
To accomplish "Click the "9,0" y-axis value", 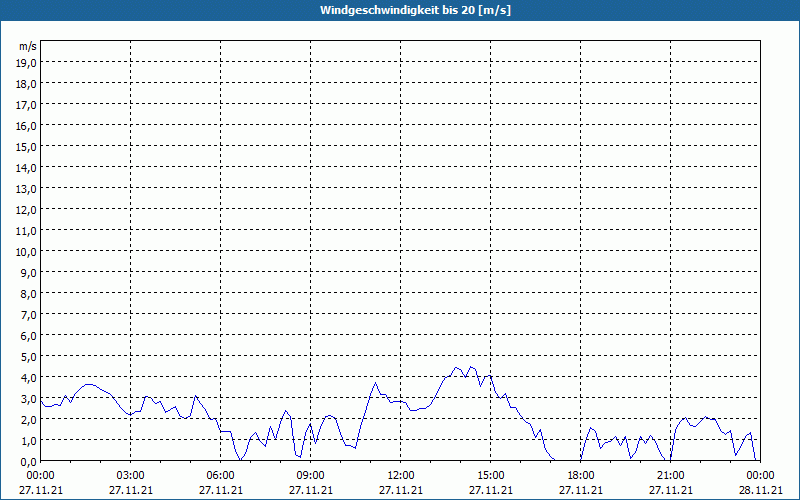I will [x=29, y=273].
